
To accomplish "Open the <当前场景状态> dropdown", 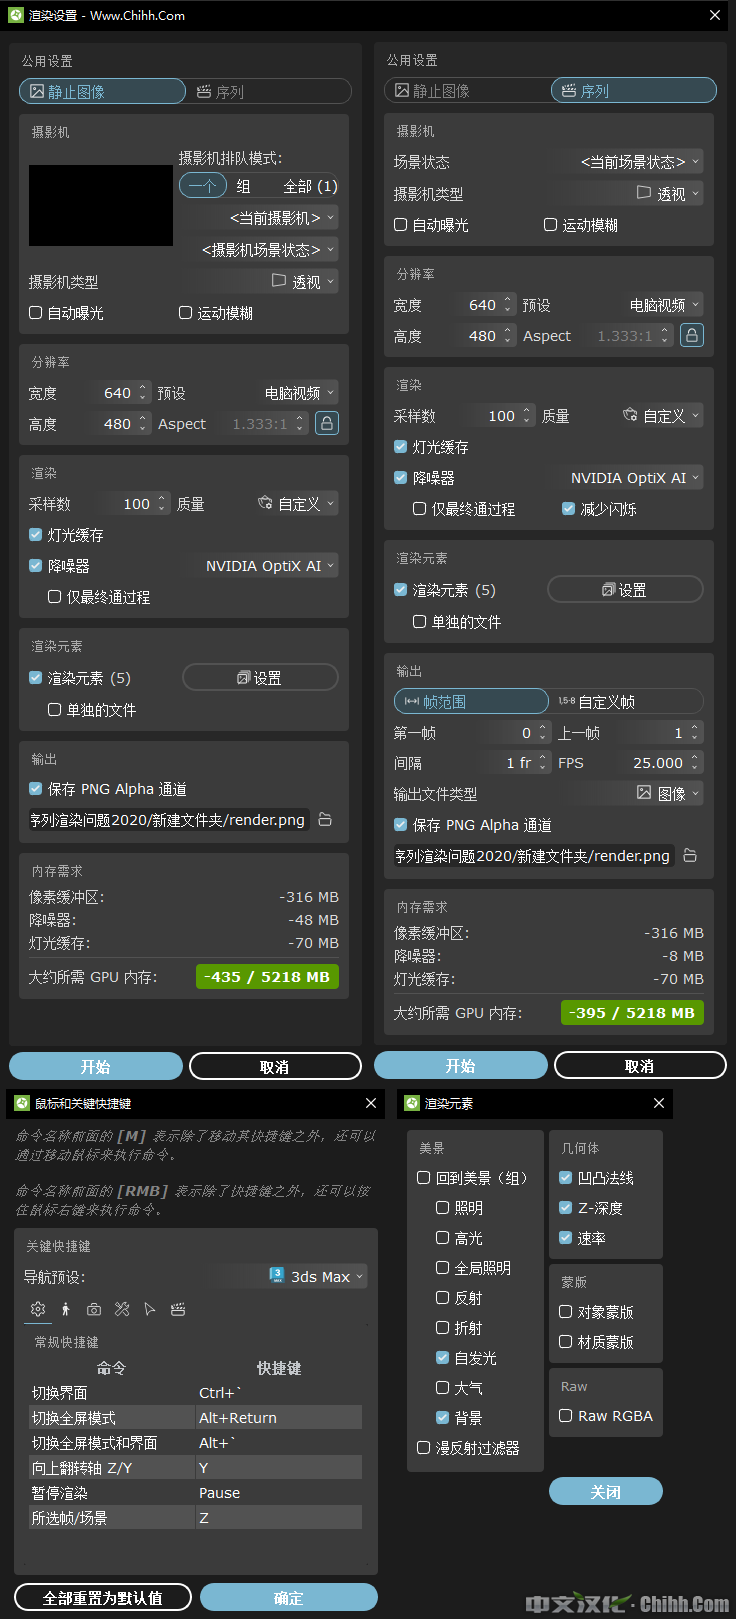I will [x=625, y=162].
